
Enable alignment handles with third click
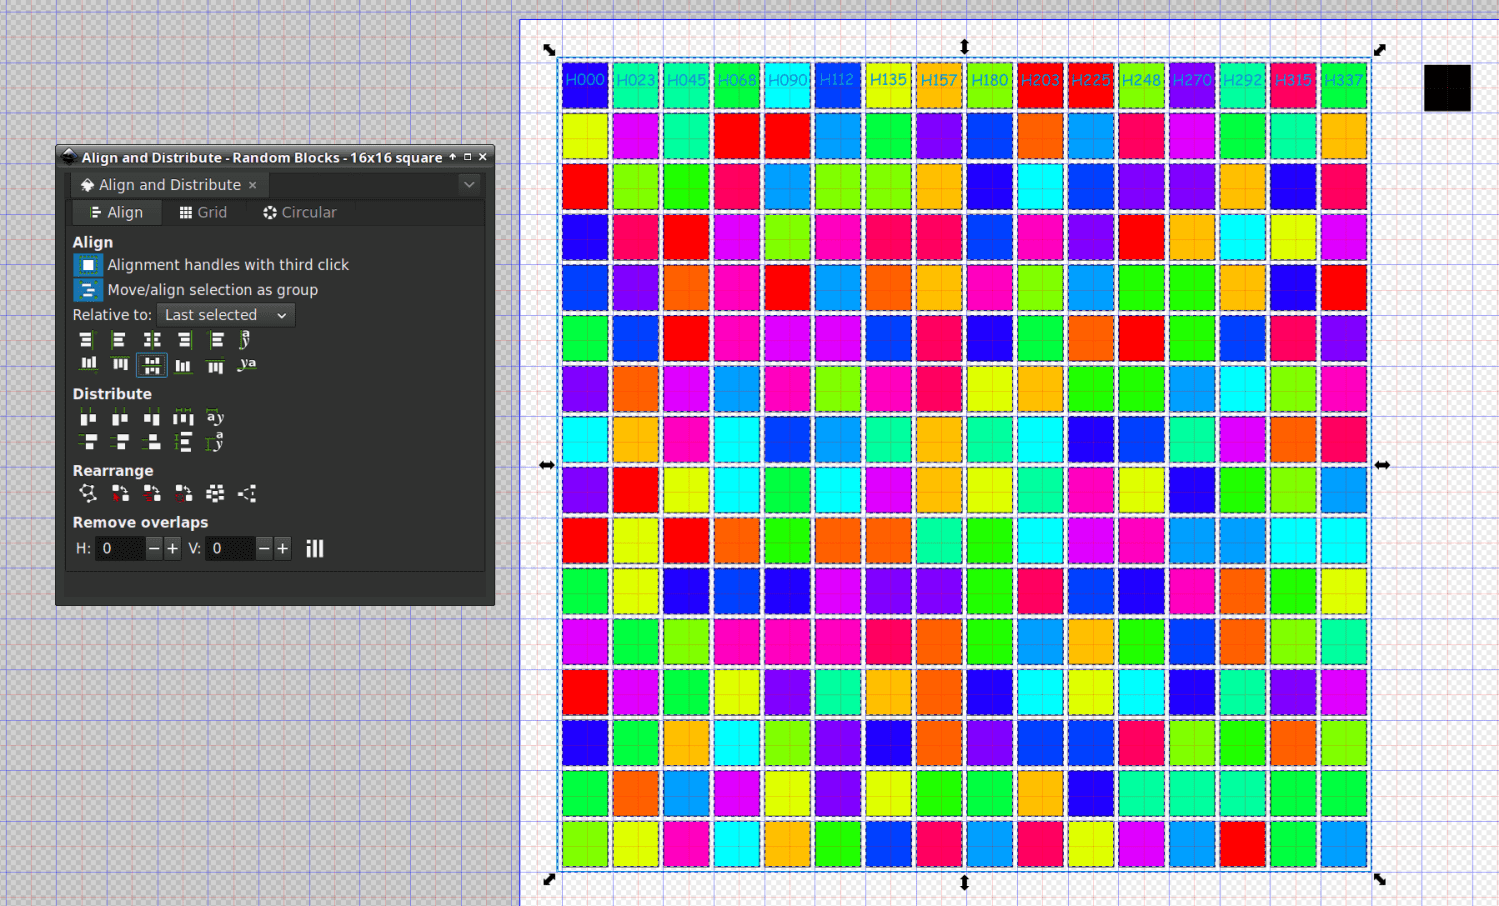tap(88, 264)
